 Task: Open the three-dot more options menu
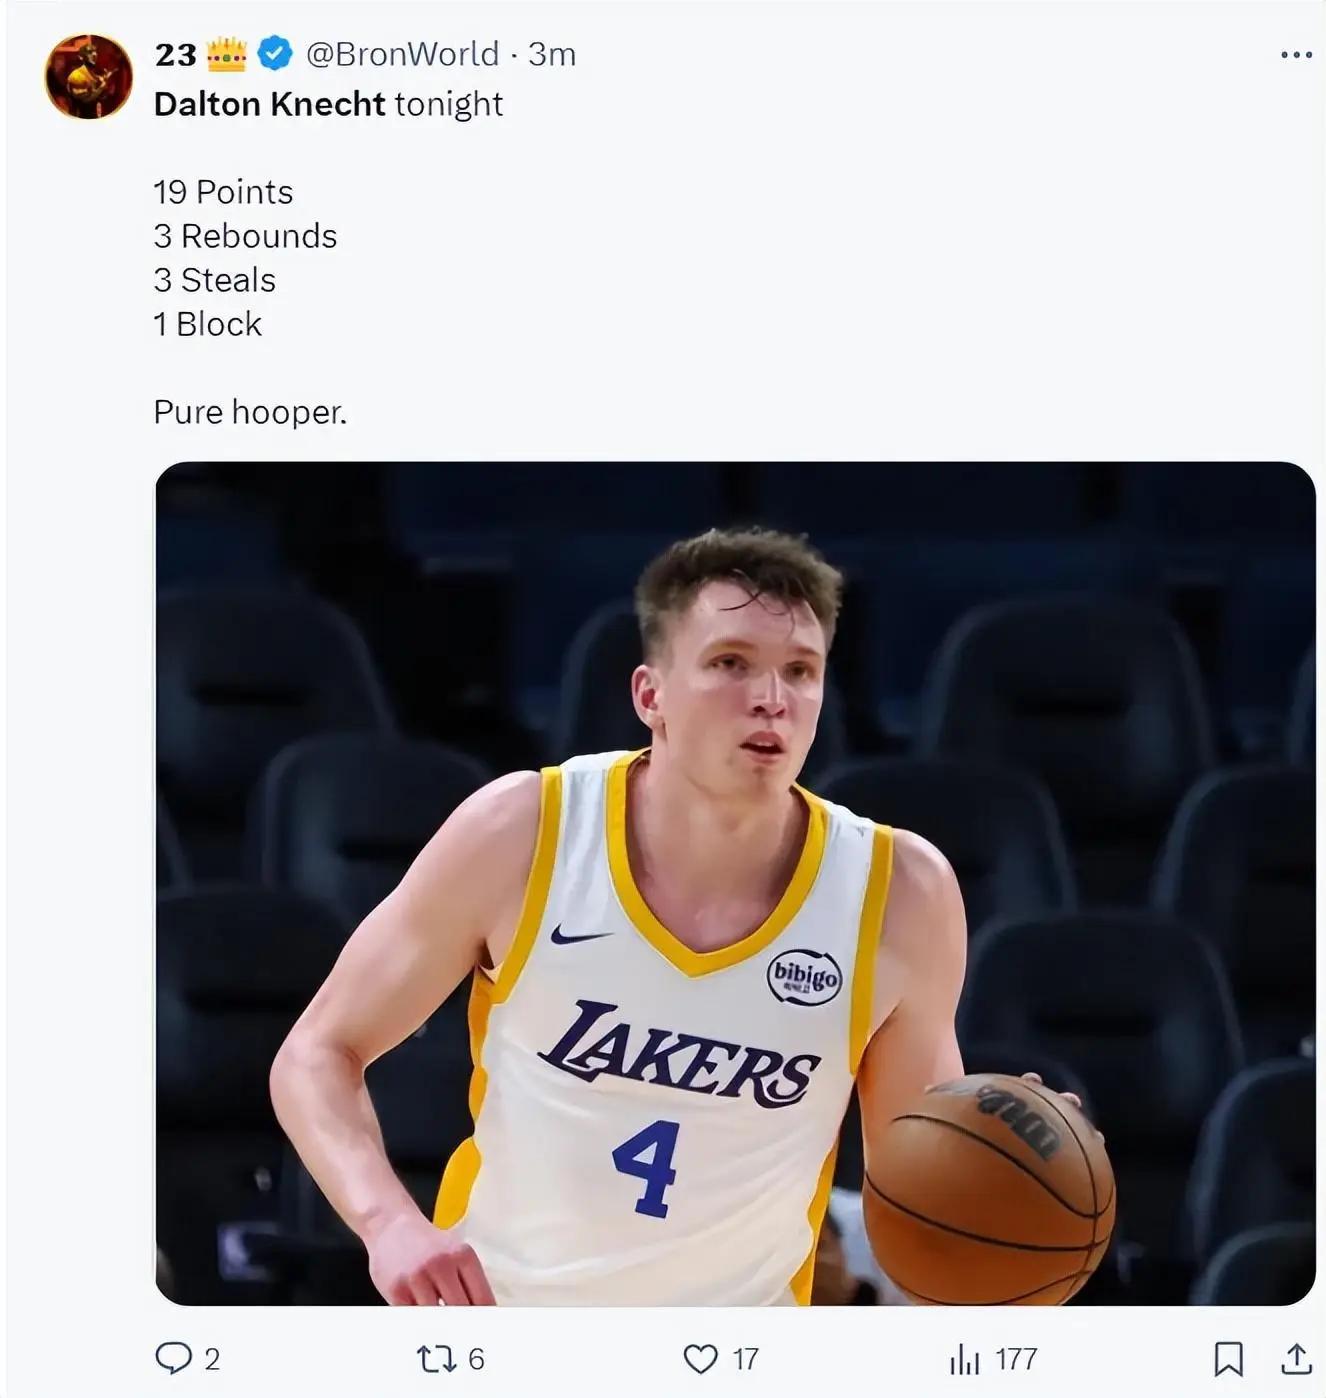[1296, 55]
